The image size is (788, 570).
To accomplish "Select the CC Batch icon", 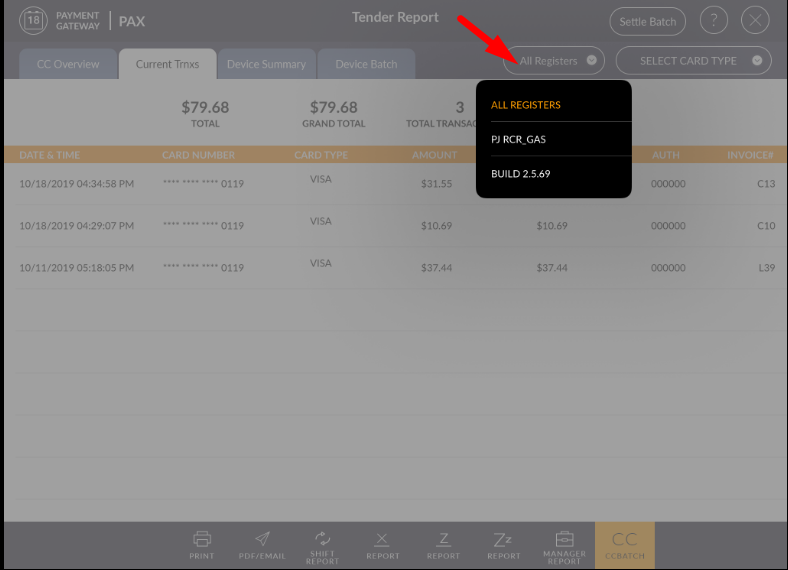I will coord(624,544).
